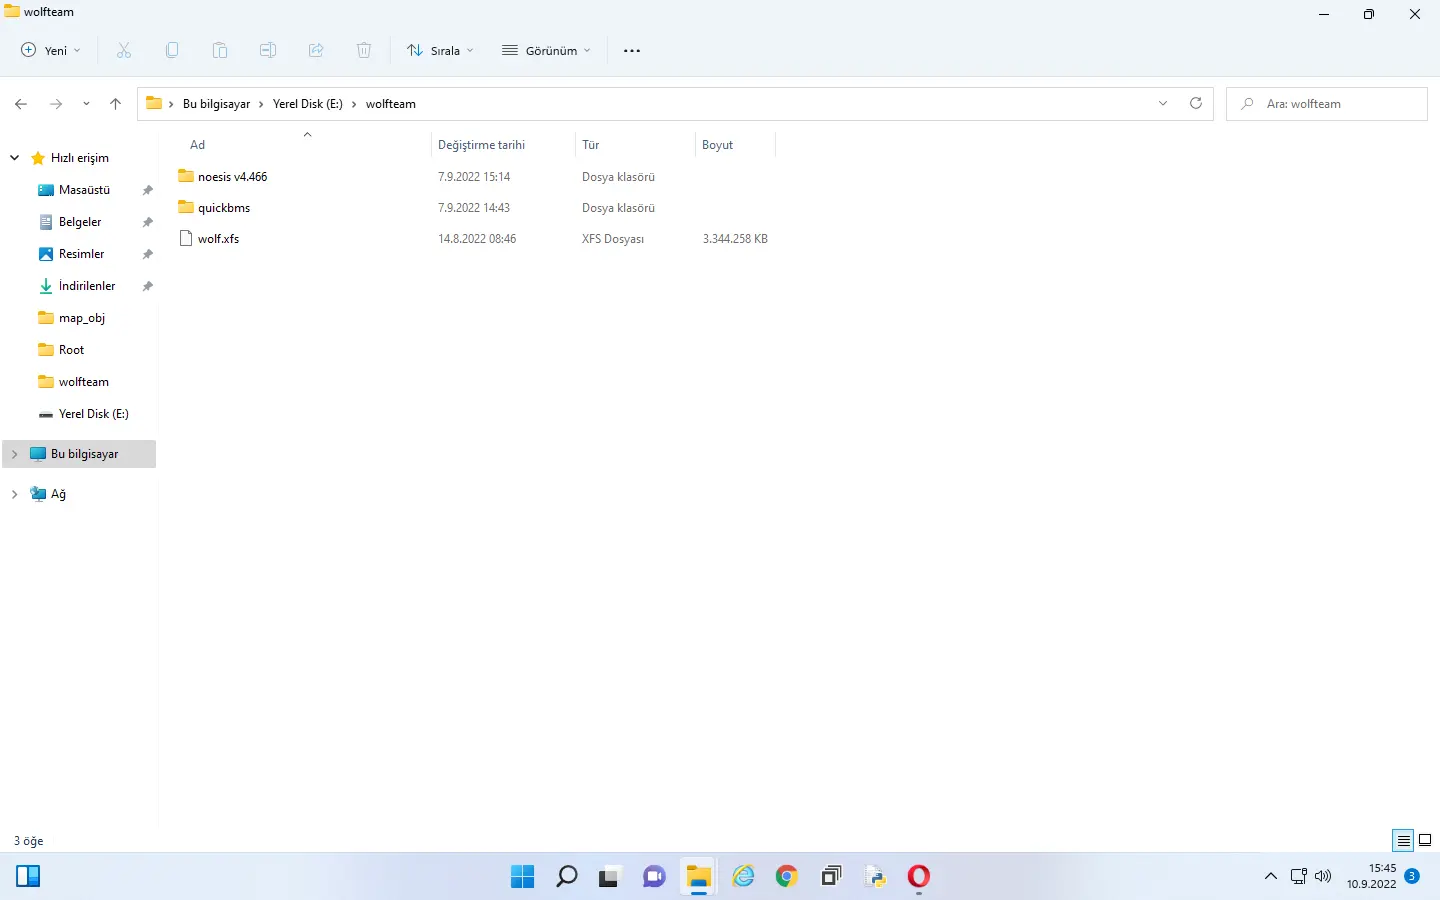Cut selection using the scissors icon
The height and width of the screenshot is (900, 1440).
124,50
